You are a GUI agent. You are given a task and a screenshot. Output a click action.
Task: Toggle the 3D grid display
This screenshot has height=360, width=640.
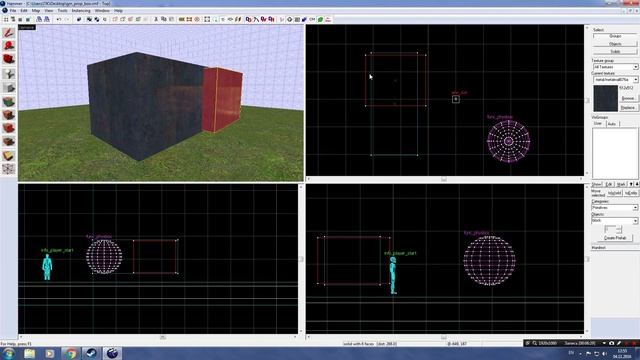coord(13,19)
